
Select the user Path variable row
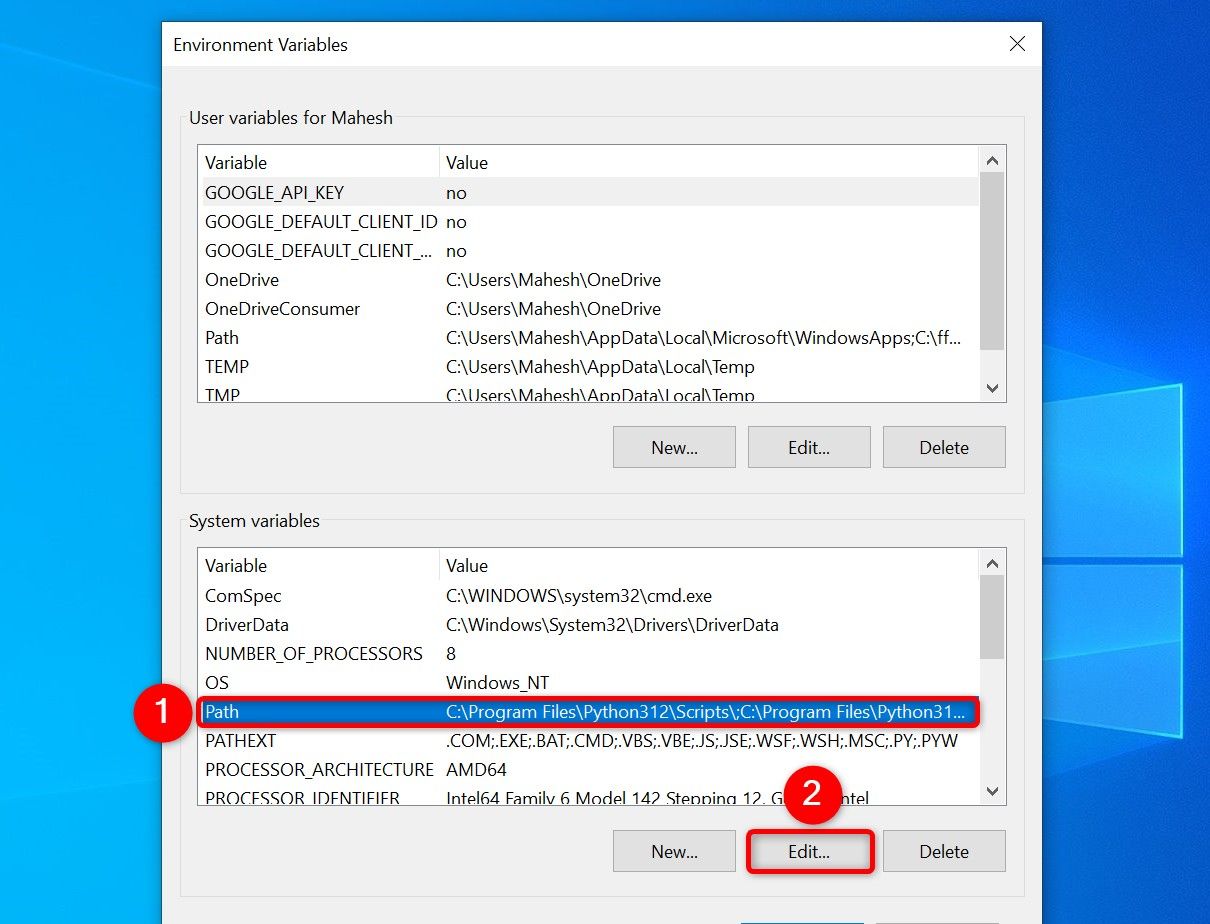589,338
